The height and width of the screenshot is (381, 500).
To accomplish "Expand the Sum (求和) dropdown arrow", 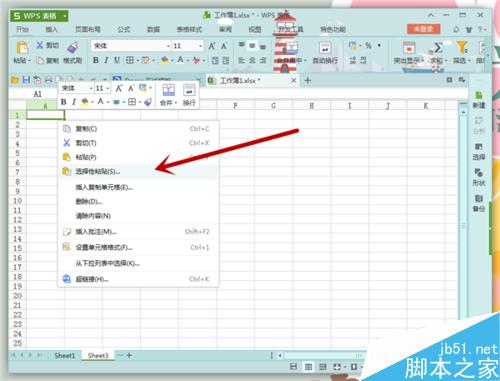I will (x=446, y=61).
